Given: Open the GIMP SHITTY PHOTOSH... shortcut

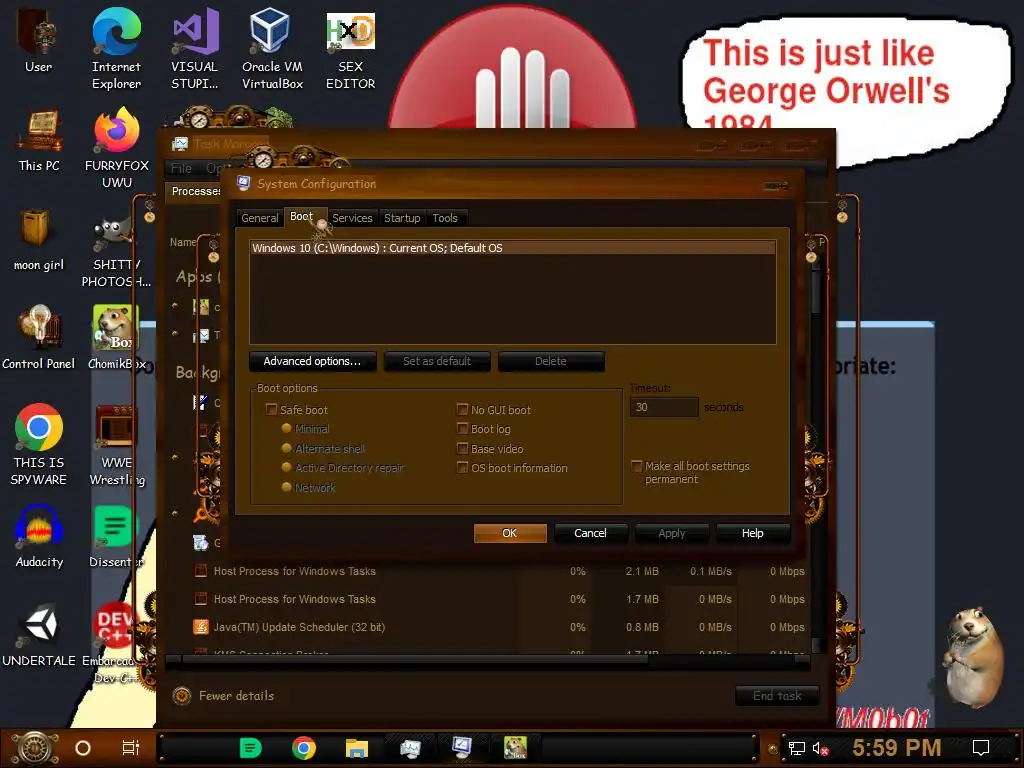Looking at the screenshot, I should pyautogui.click(x=116, y=251).
